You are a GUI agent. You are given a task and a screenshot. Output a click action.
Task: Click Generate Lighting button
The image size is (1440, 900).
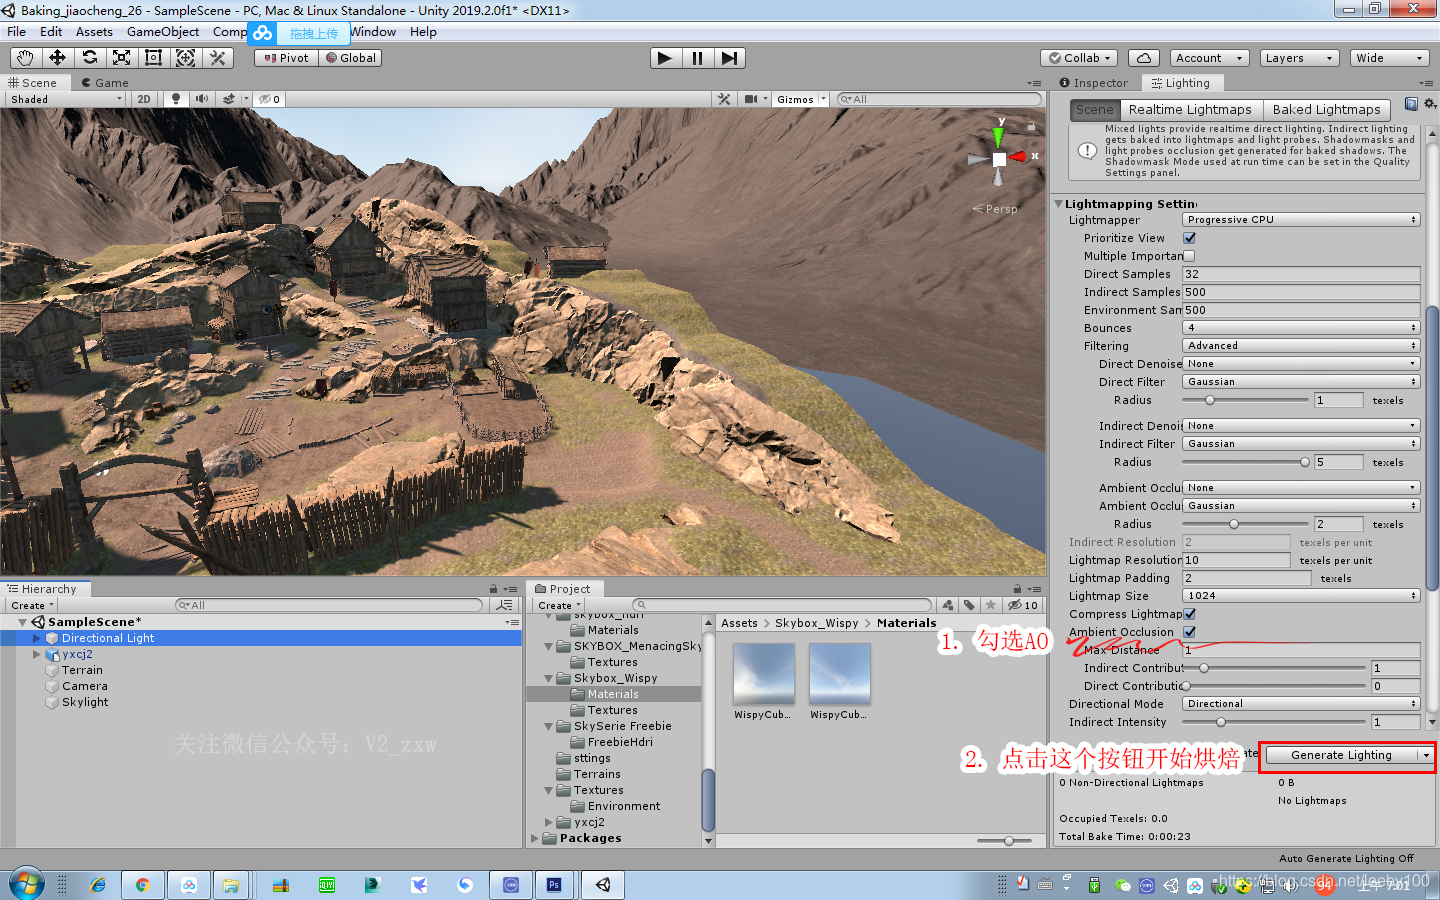1341,755
